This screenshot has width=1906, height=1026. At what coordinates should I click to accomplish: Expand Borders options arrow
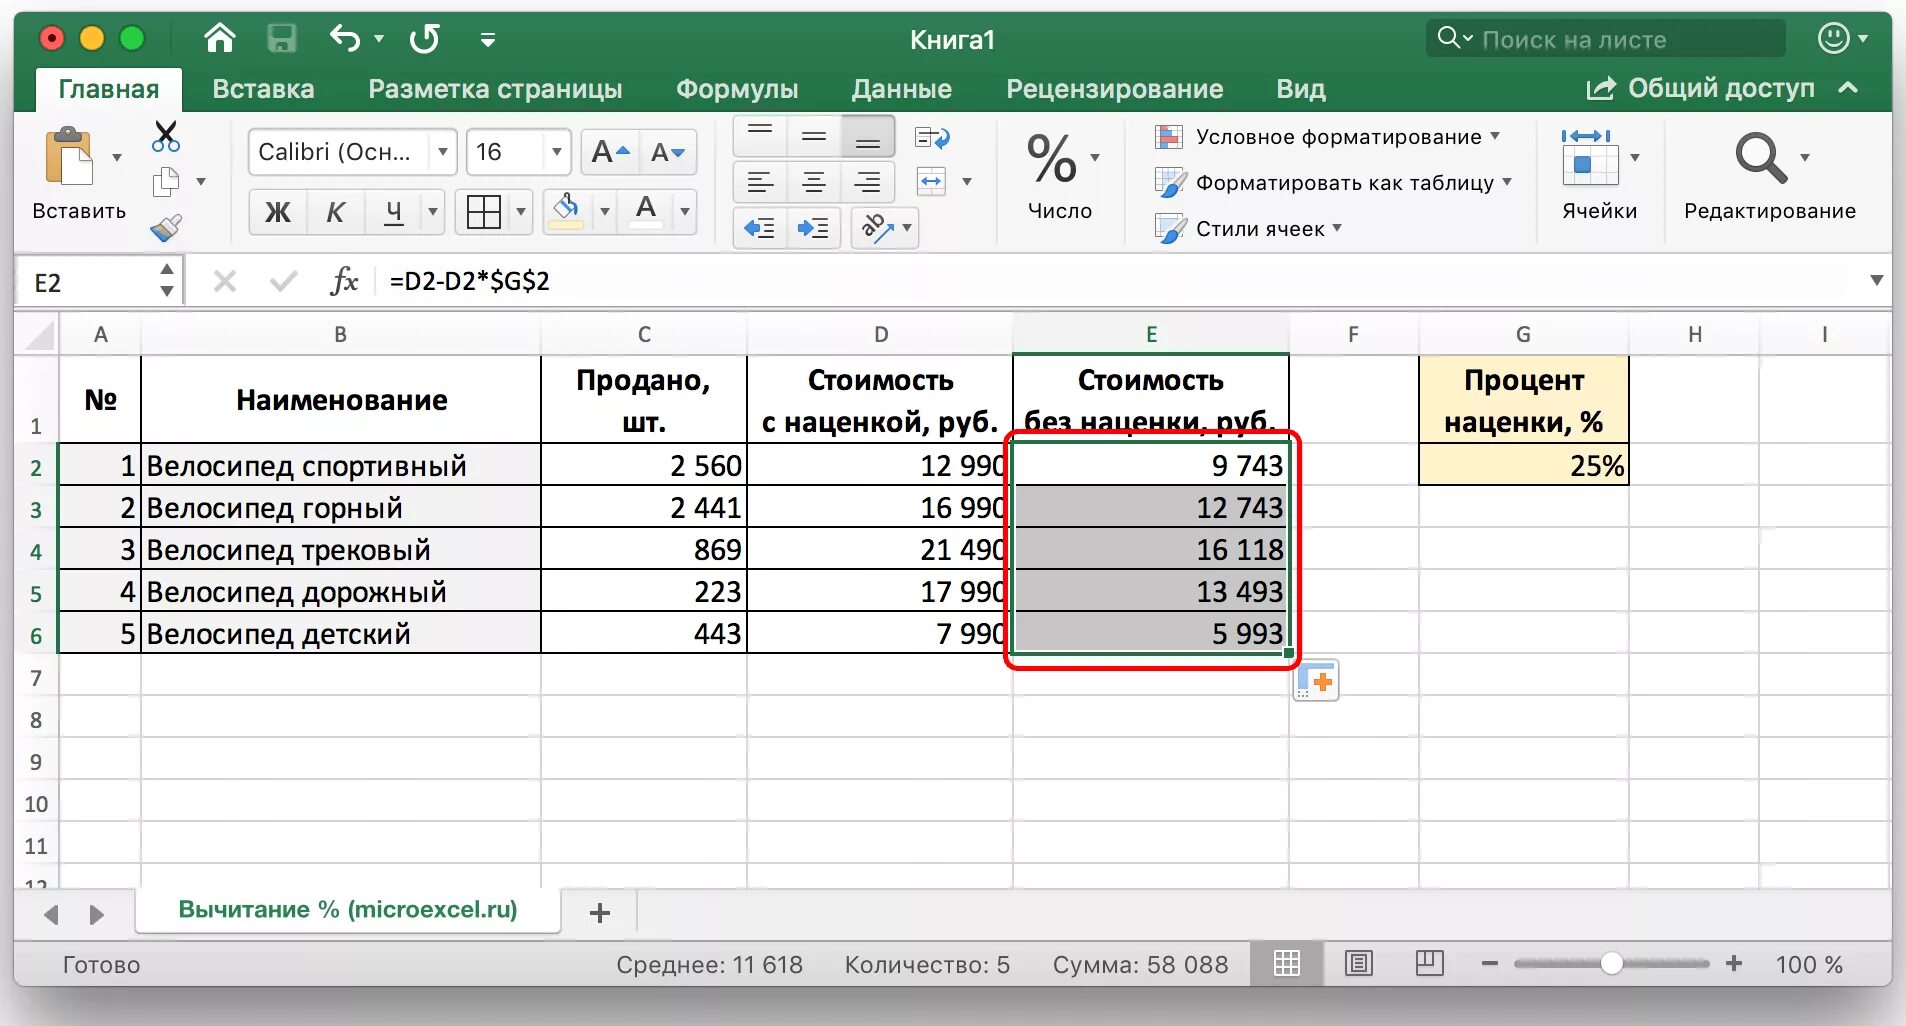(520, 211)
